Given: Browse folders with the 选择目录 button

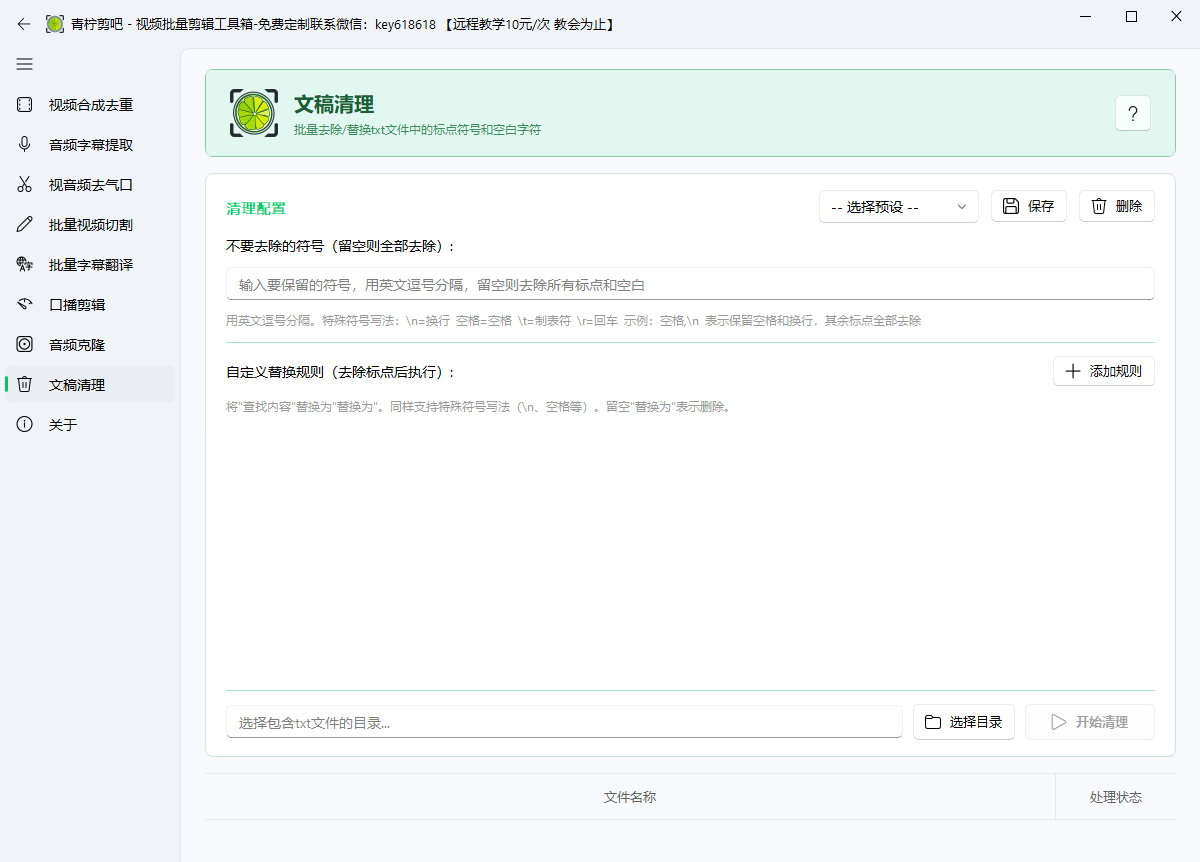Looking at the screenshot, I should (x=963, y=721).
